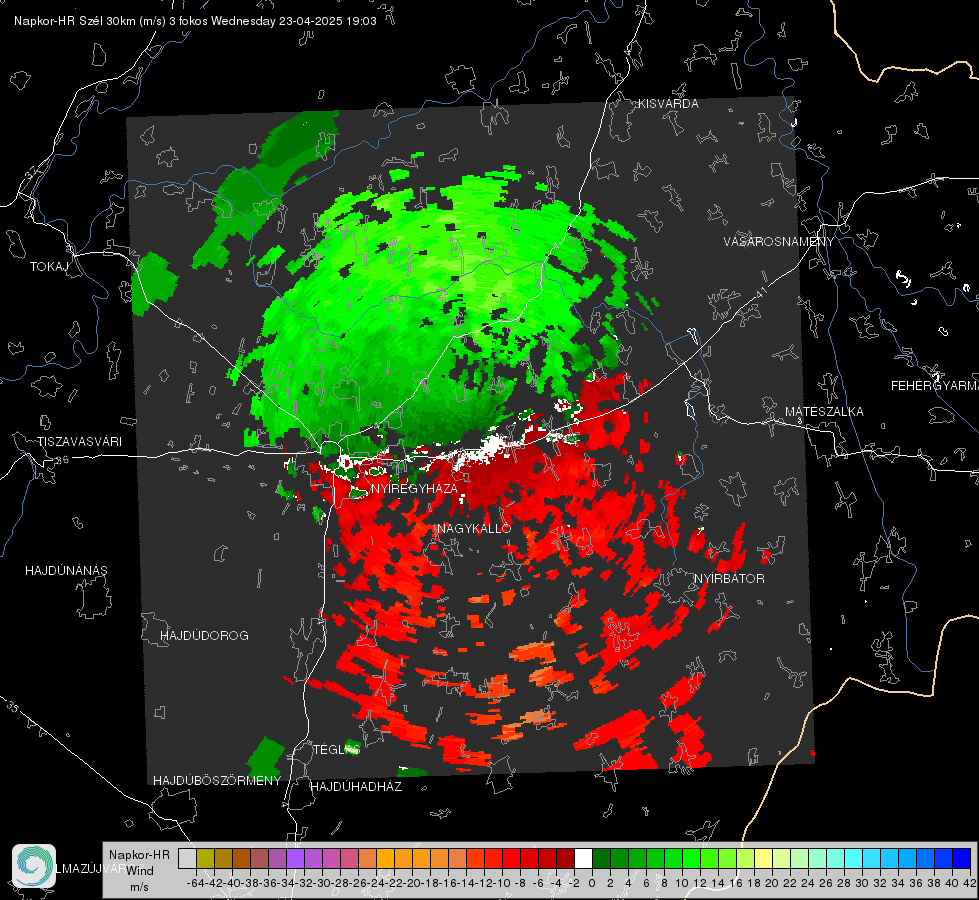Select the white swatch between -2 and 0
This screenshot has height=900, width=979.
coord(583,858)
